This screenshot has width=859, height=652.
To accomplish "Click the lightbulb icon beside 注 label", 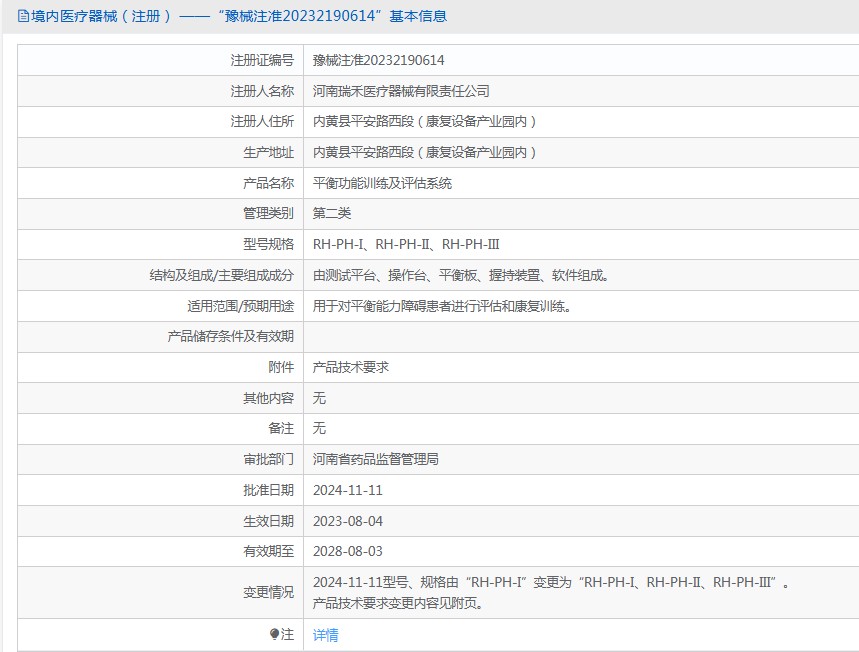I will tap(274, 635).
